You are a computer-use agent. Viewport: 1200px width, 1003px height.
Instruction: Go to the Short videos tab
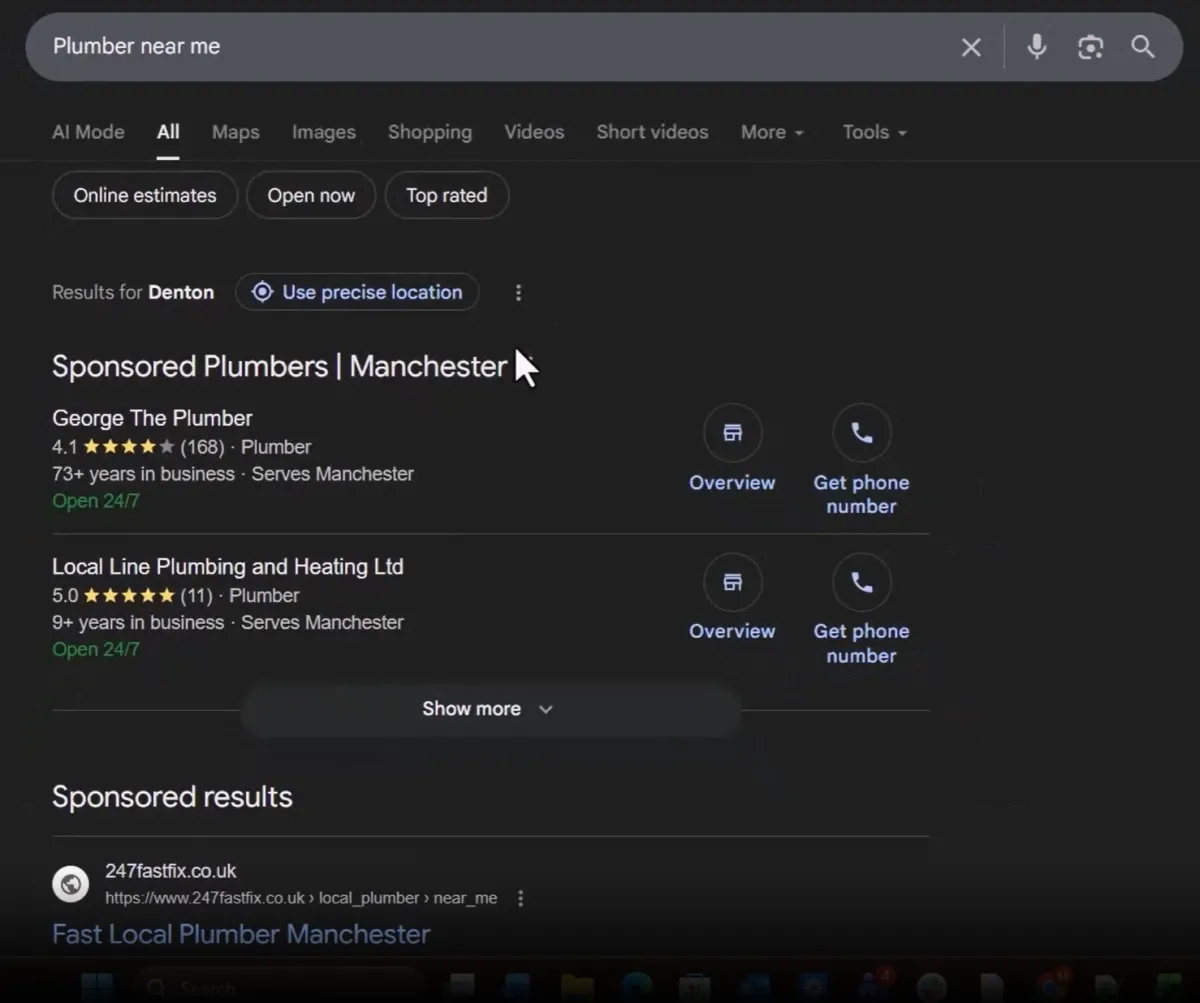point(652,132)
